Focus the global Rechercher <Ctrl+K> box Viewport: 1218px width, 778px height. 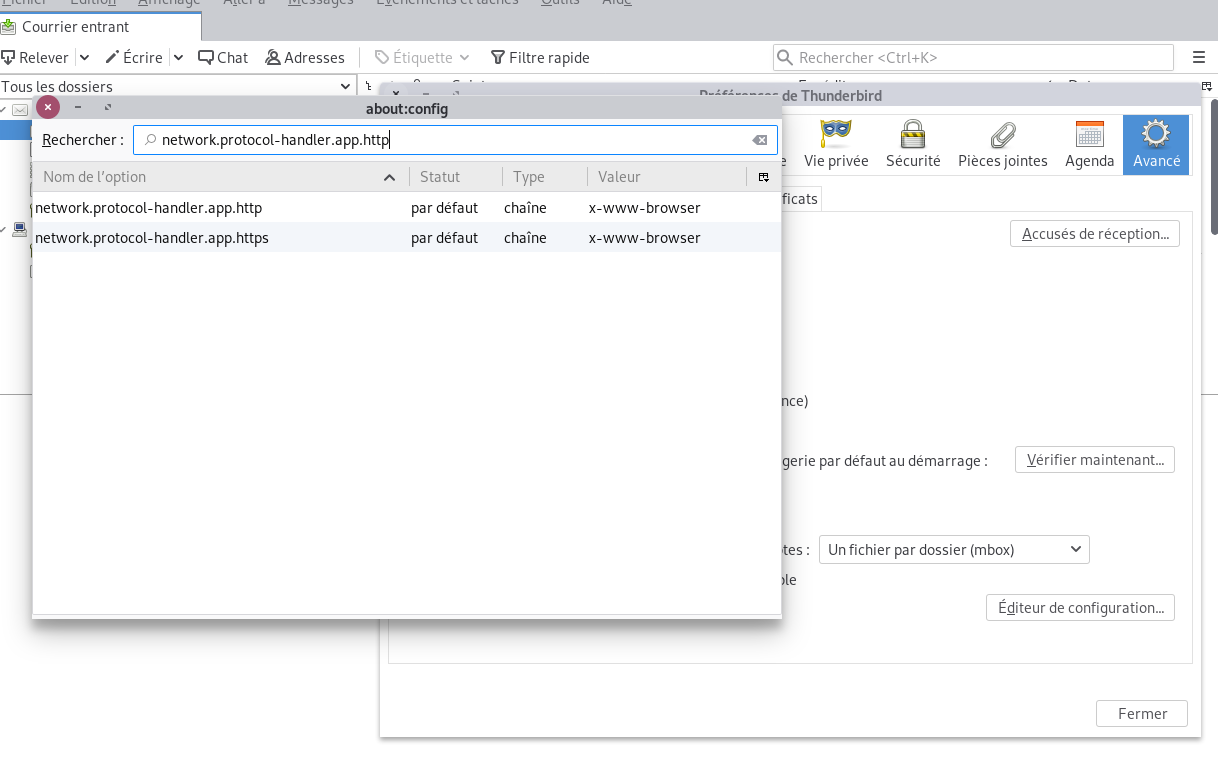click(973, 58)
